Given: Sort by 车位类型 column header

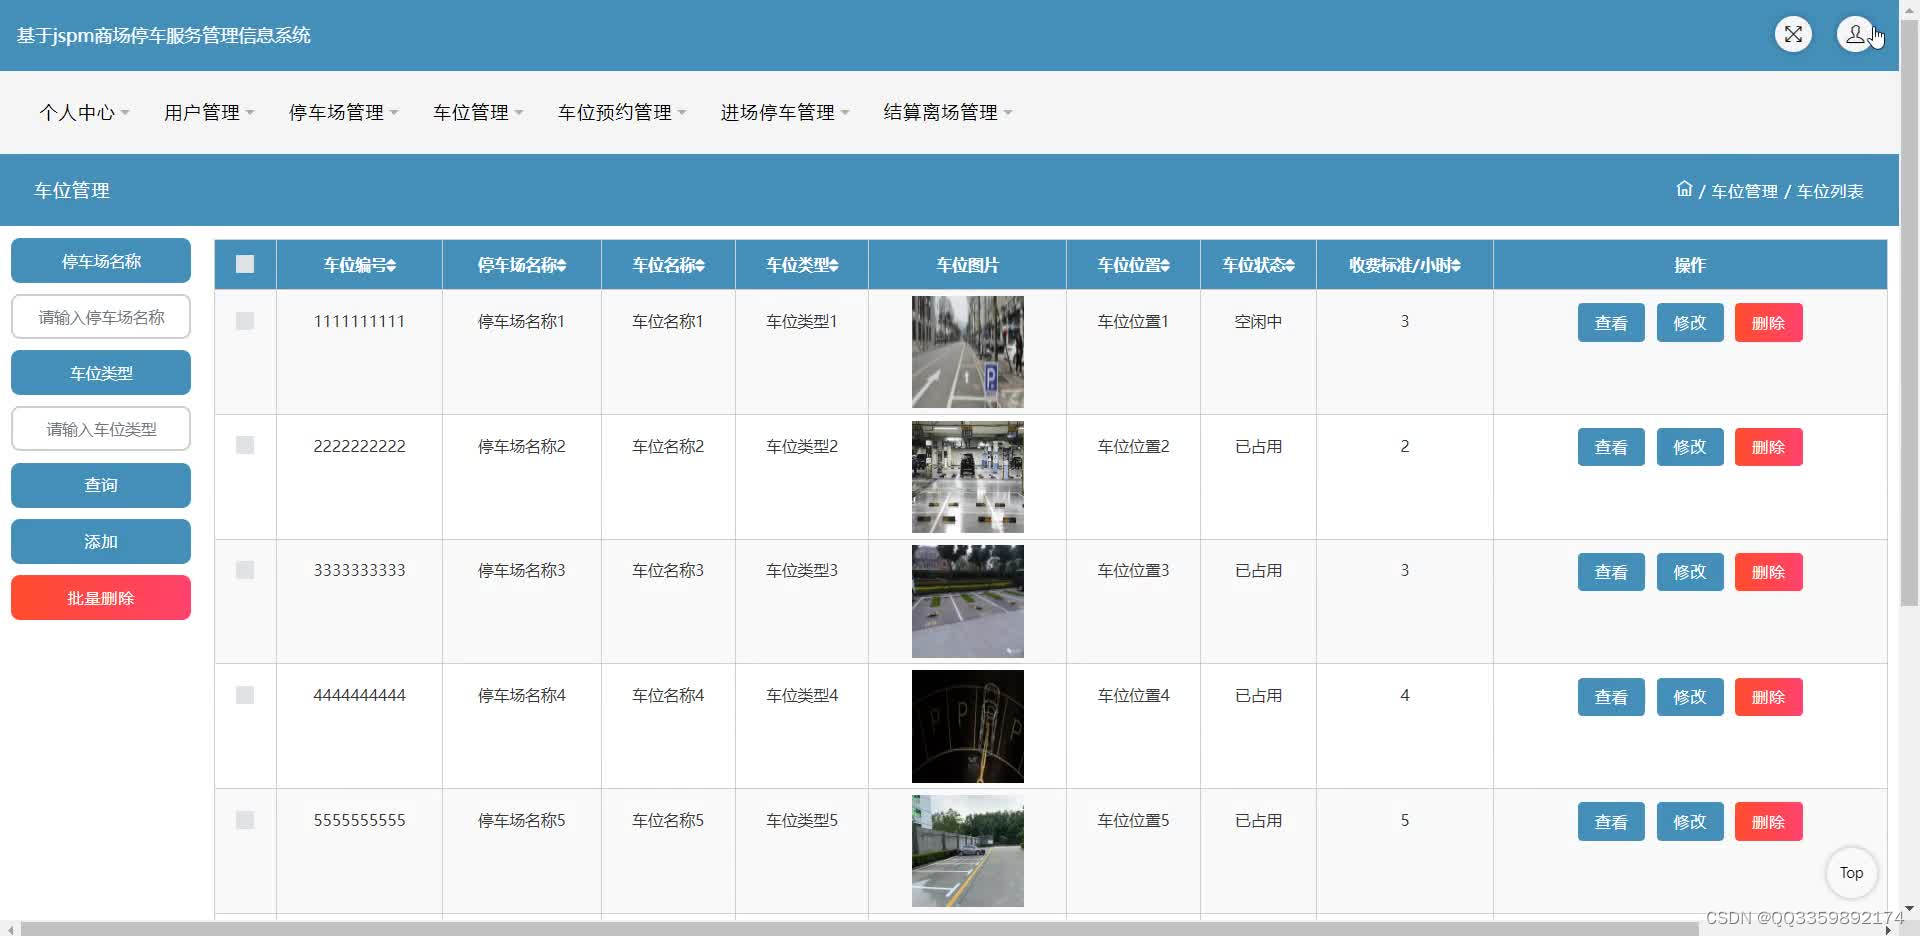Looking at the screenshot, I should pyautogui.click(x=802, y=265).
